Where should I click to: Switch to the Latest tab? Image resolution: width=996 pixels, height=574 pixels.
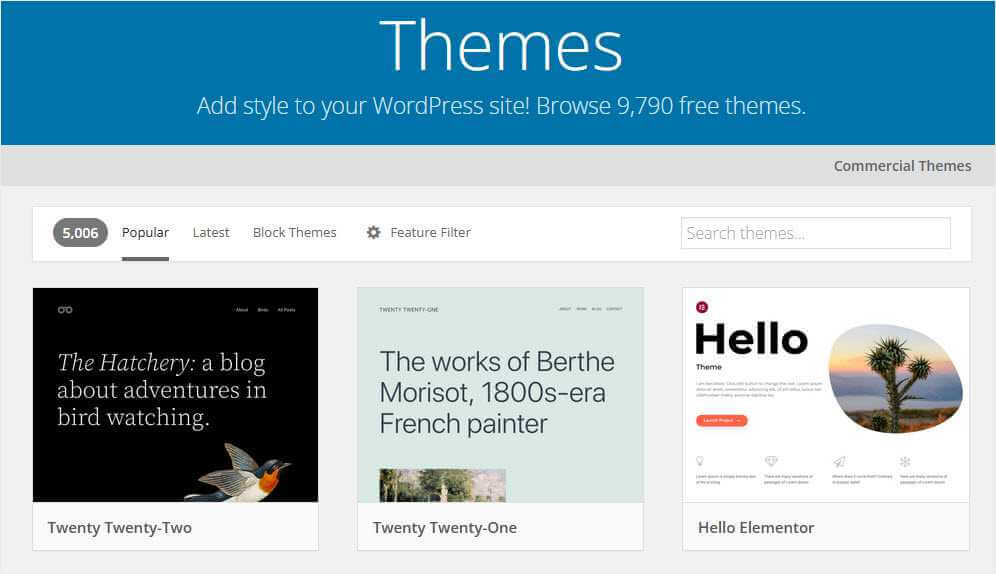click(x=211, y=232)
